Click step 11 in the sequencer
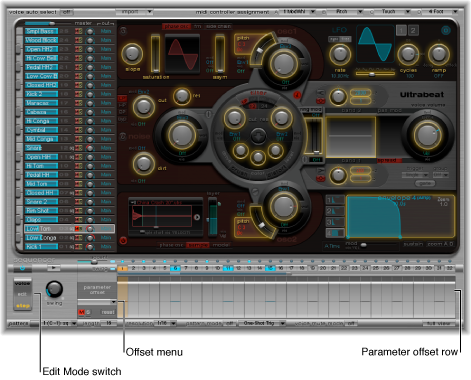The height and width of the screenshot is (380, 471). click(x=228, y=268)
